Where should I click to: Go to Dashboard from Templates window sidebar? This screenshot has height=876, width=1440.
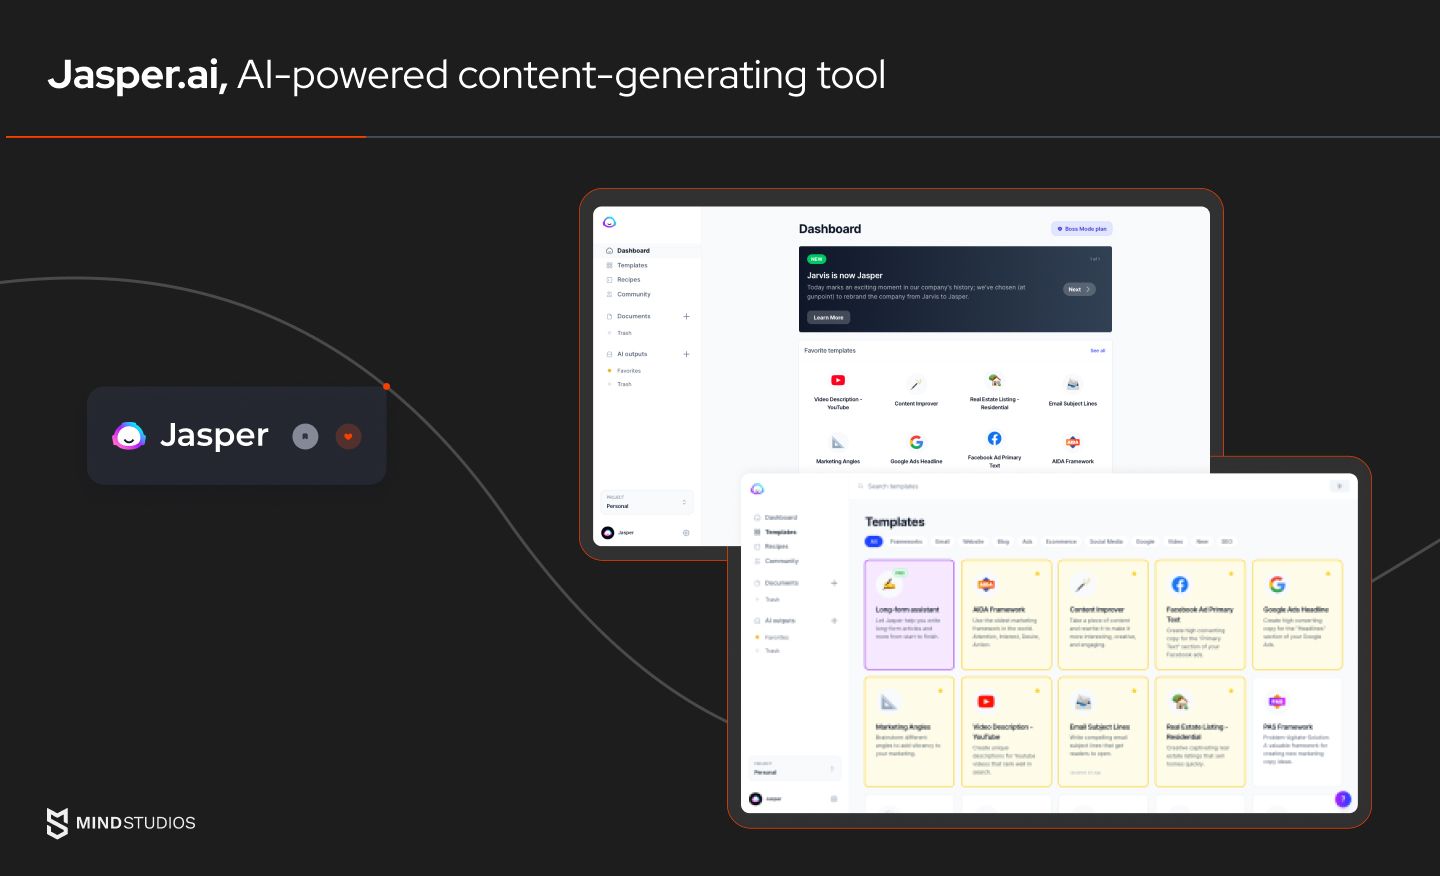coord(781,518)
